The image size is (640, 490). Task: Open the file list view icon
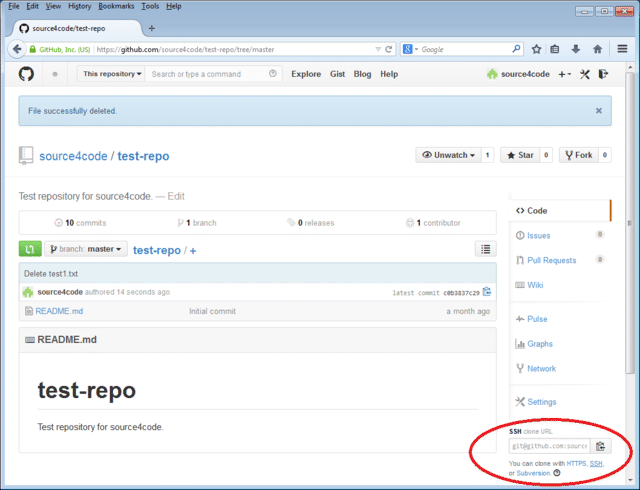point(485,249)
